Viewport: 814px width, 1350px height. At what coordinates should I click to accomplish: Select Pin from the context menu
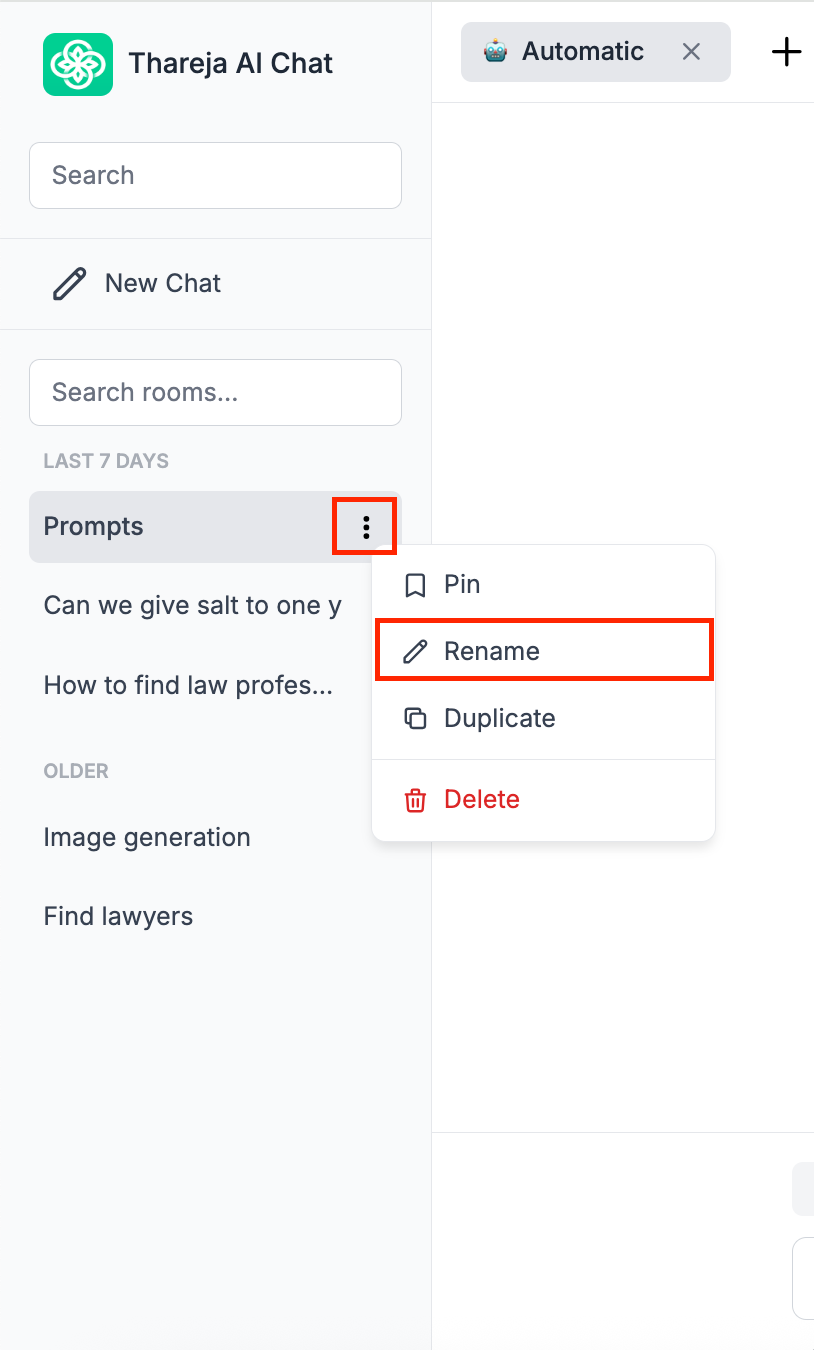click(x=462, y=585)
